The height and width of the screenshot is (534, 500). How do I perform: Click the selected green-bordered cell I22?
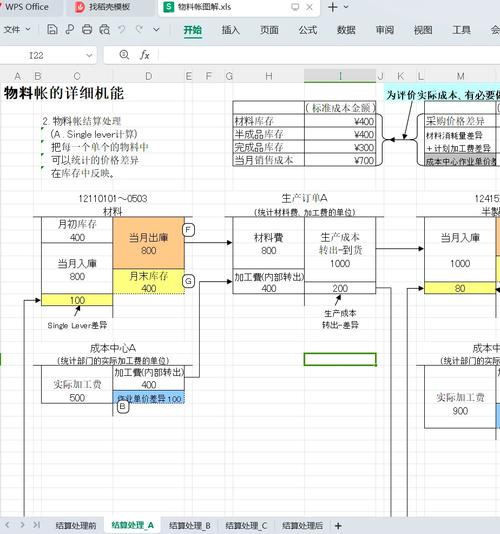point(340,359)
